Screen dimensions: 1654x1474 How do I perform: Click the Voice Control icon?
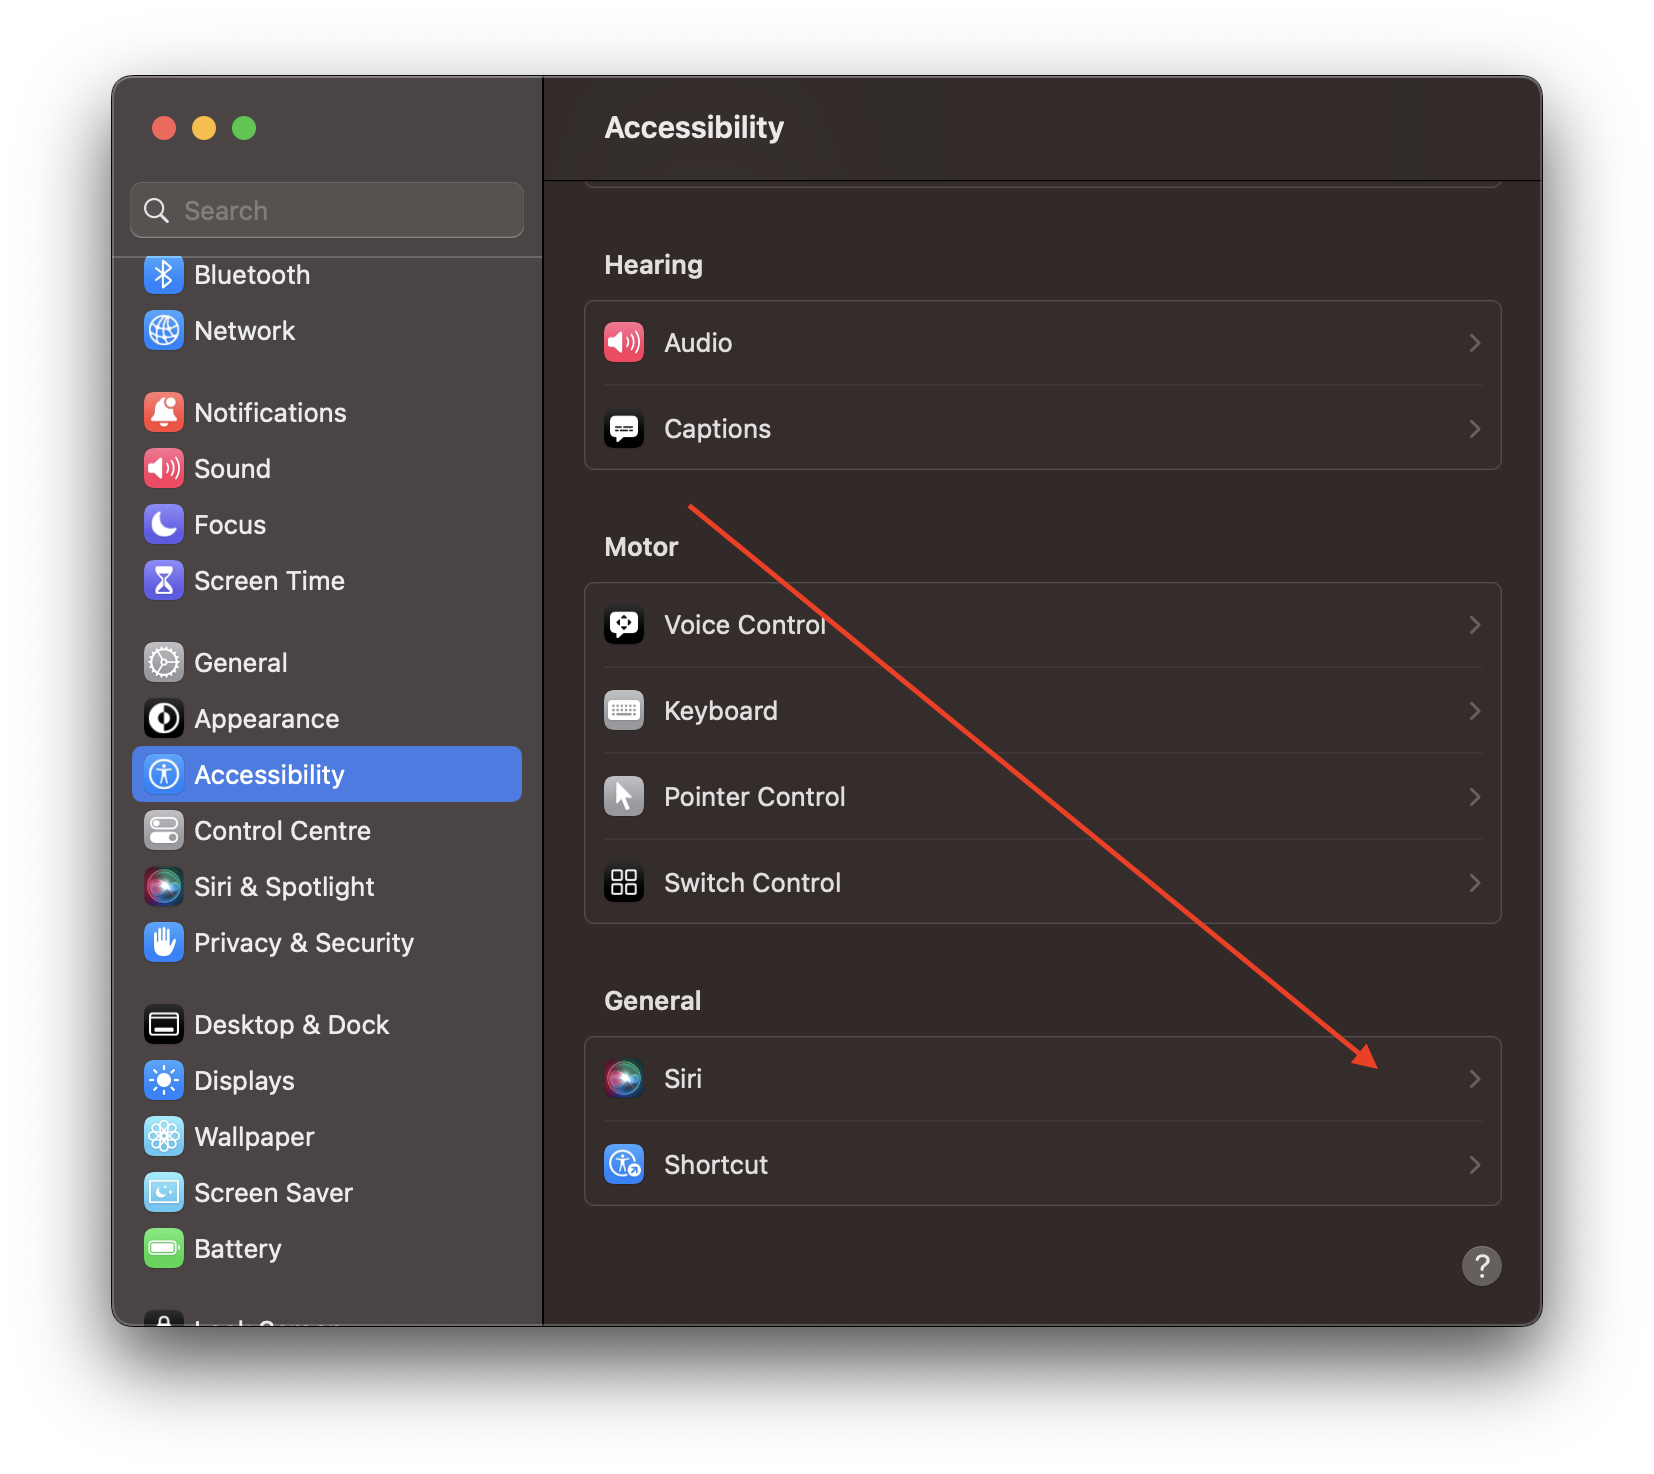click(624, 625)
